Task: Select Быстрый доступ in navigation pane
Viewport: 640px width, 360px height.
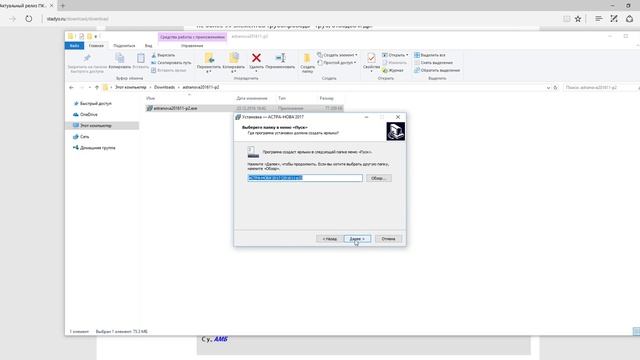Action: point(96,104)
